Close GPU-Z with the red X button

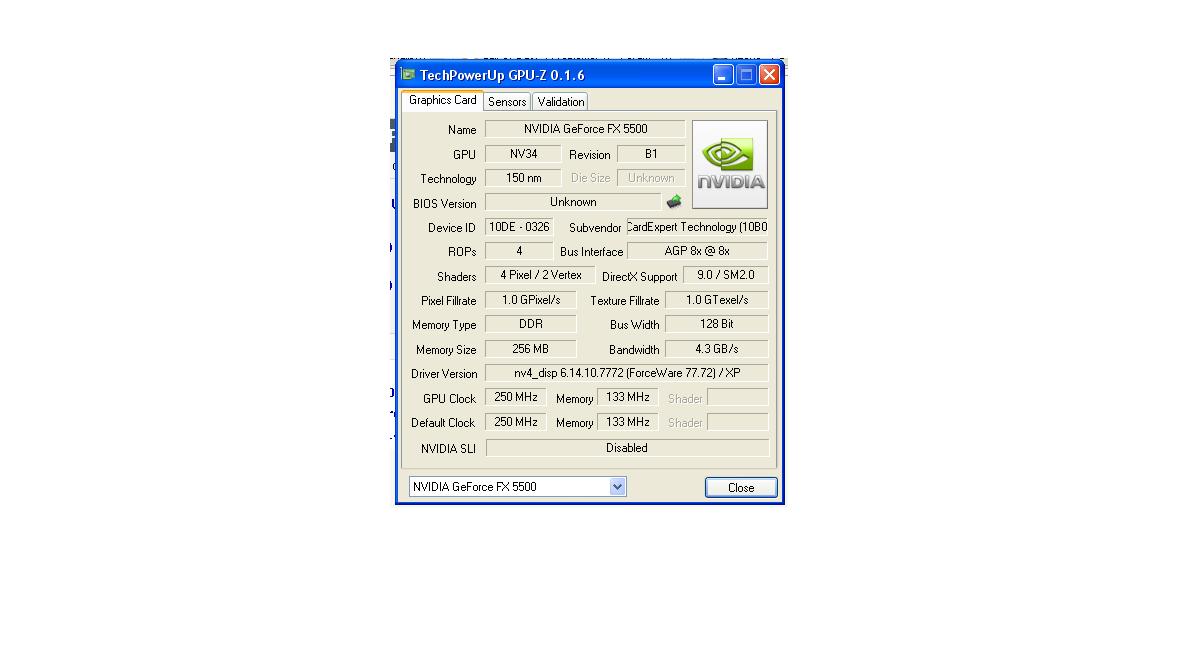769,75
